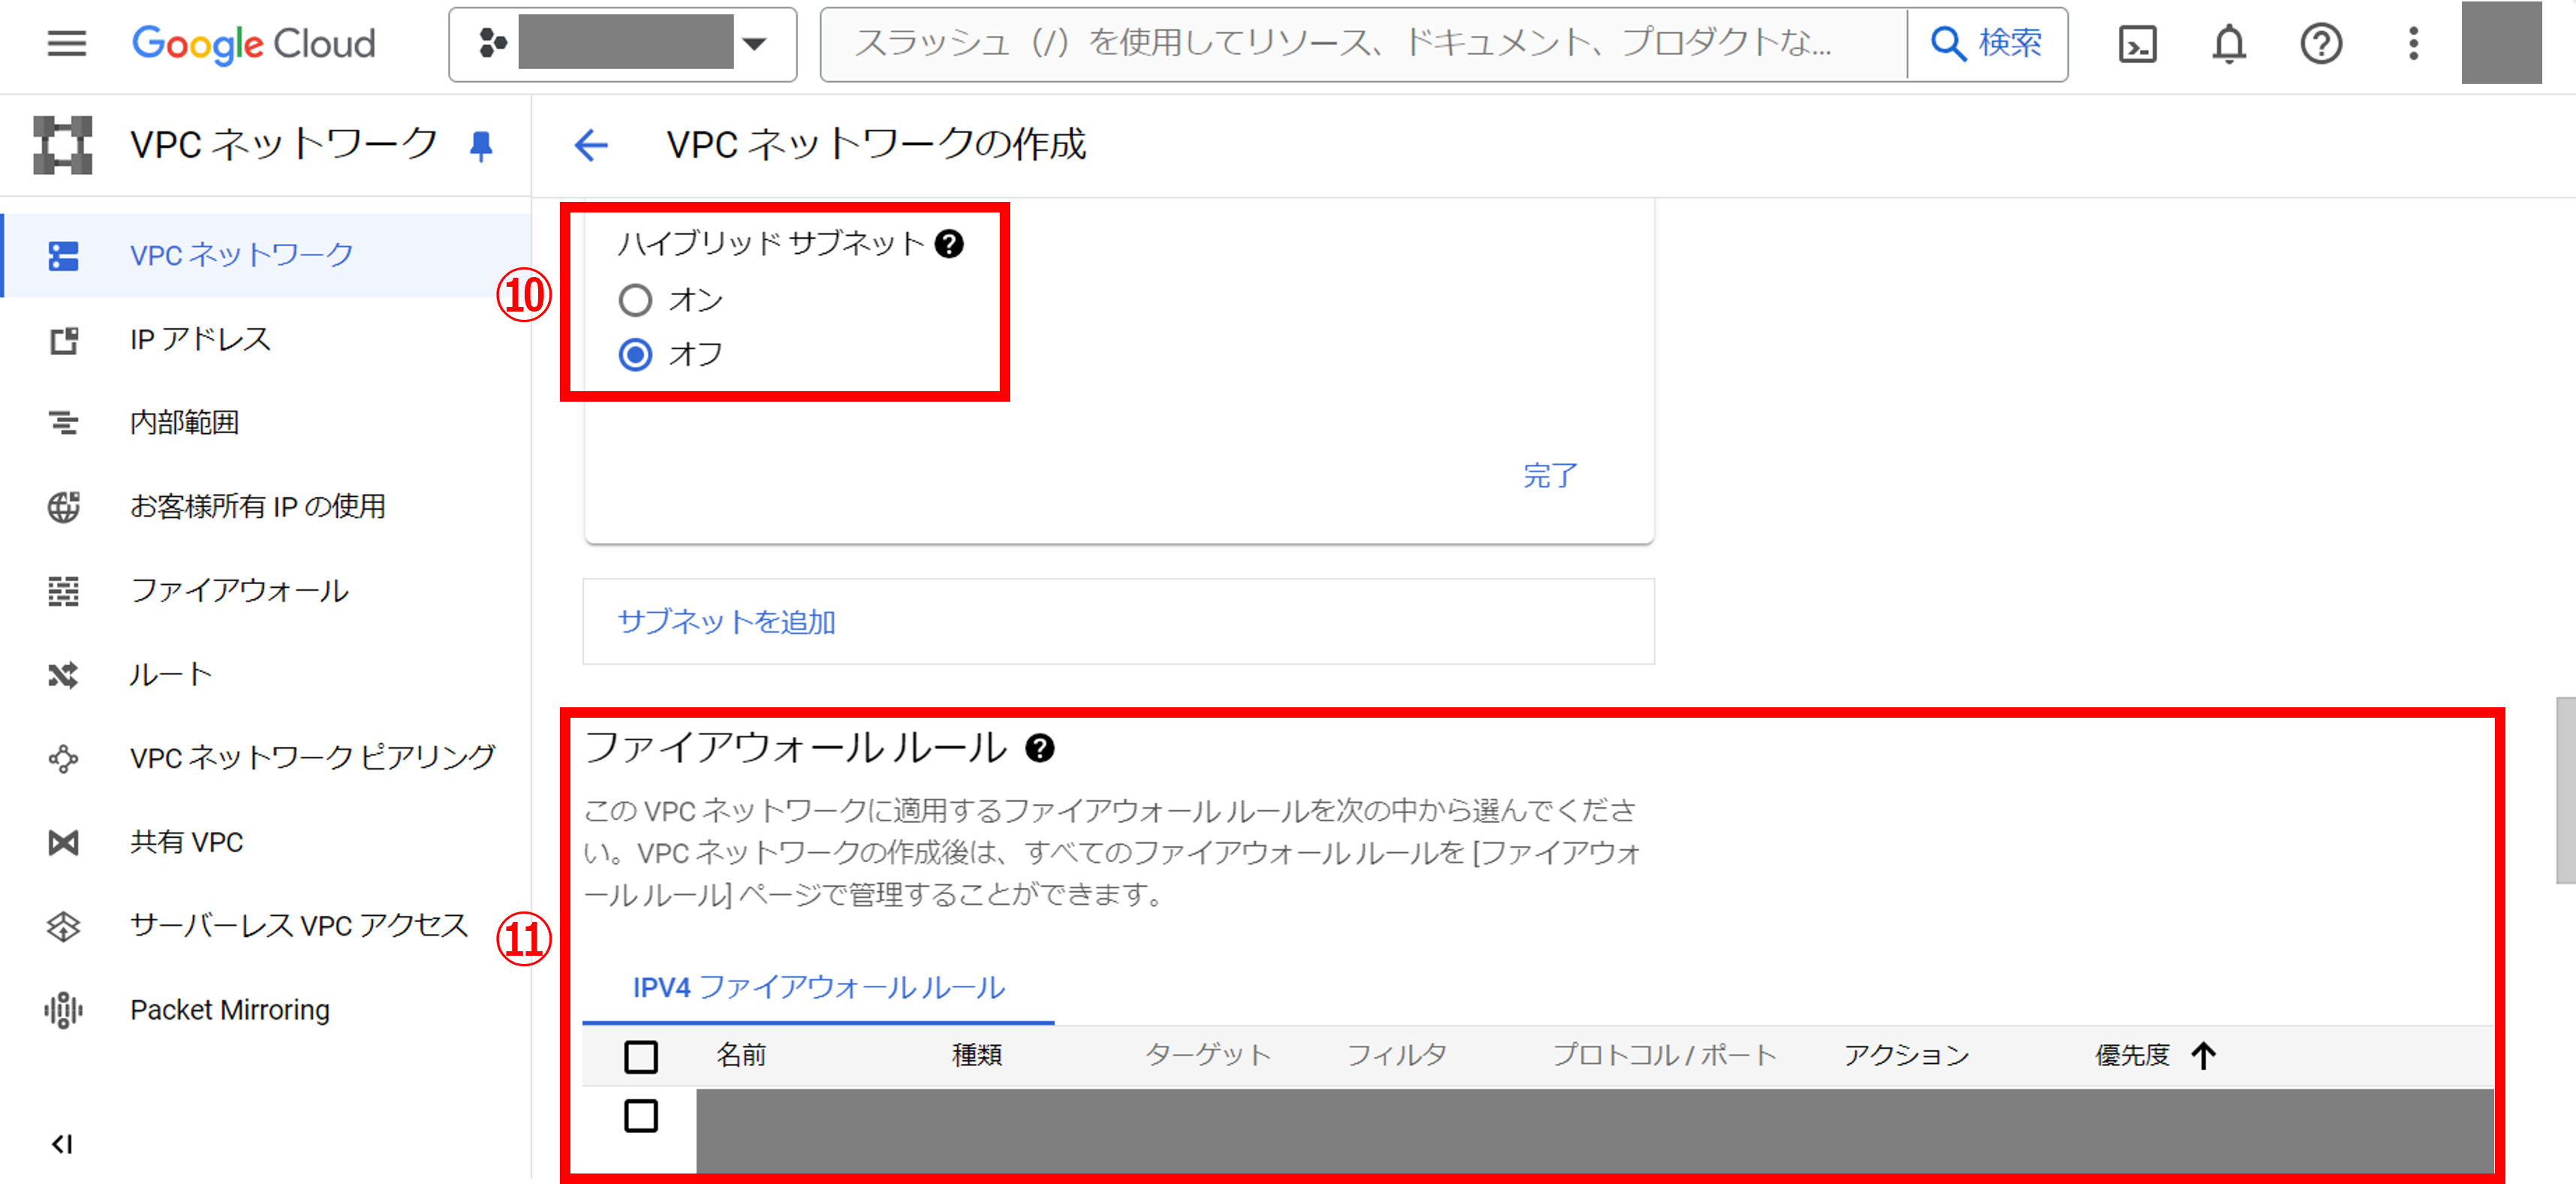
Task: Click サブネットを追加 link
Action: tap(726, 622)
